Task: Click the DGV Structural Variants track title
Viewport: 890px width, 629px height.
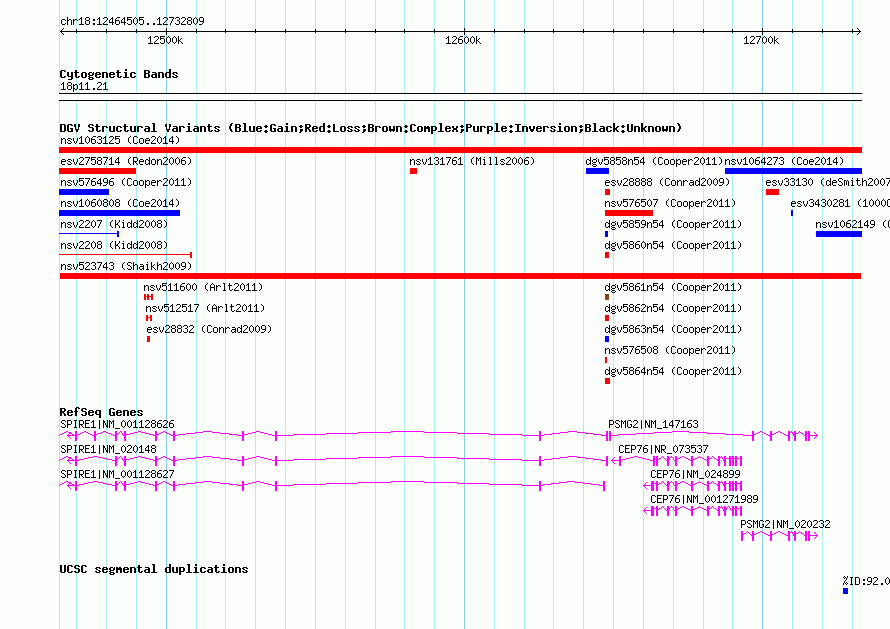Action: (371, 128)
